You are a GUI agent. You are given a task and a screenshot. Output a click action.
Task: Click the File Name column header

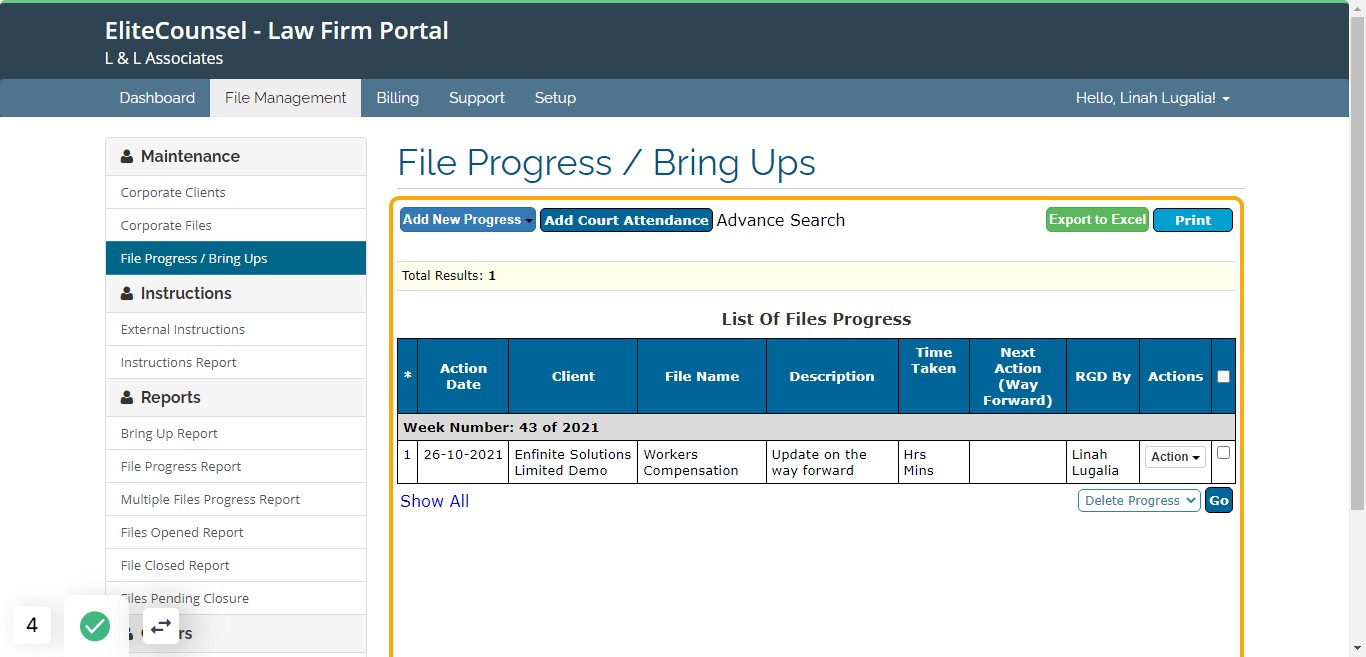(x=702, y=376)
